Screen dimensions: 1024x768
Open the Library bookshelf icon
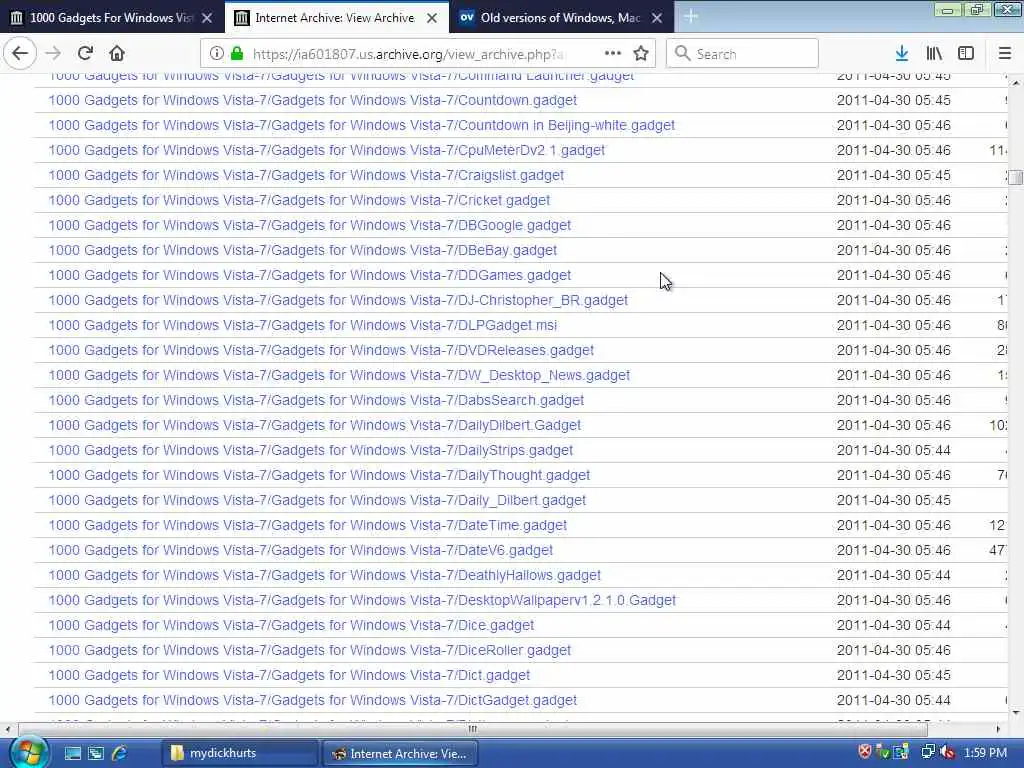pyautogui.click(x=934, y=54)
